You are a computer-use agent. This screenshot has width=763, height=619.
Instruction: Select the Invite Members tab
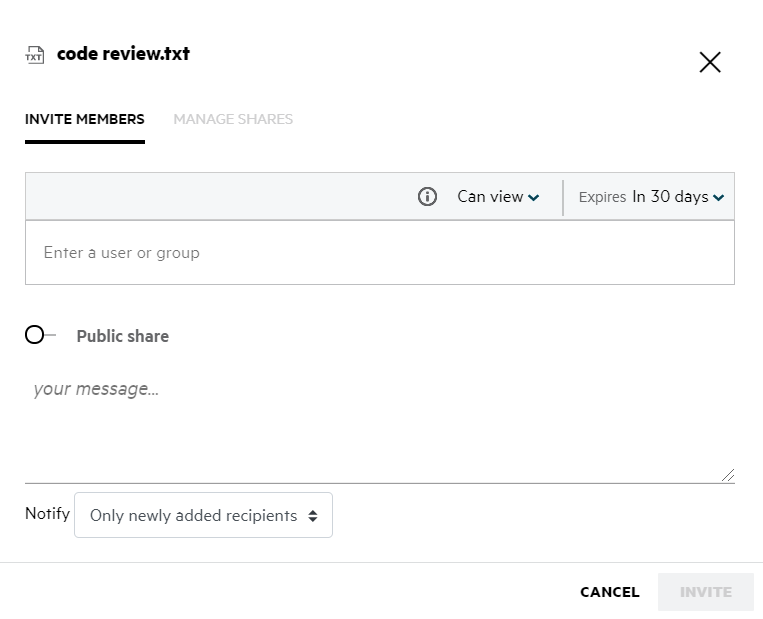85,119
